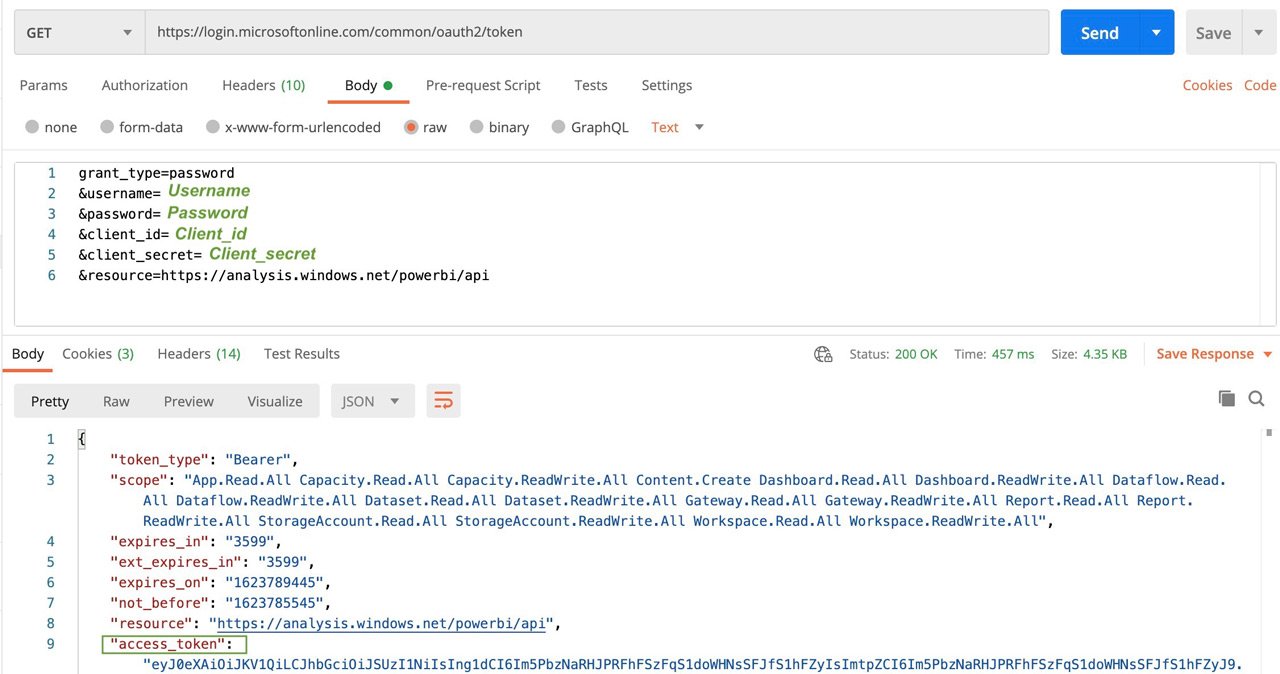1280x674 pixels.
Task: Select the request Body tab
Action: tap(368, 85)
